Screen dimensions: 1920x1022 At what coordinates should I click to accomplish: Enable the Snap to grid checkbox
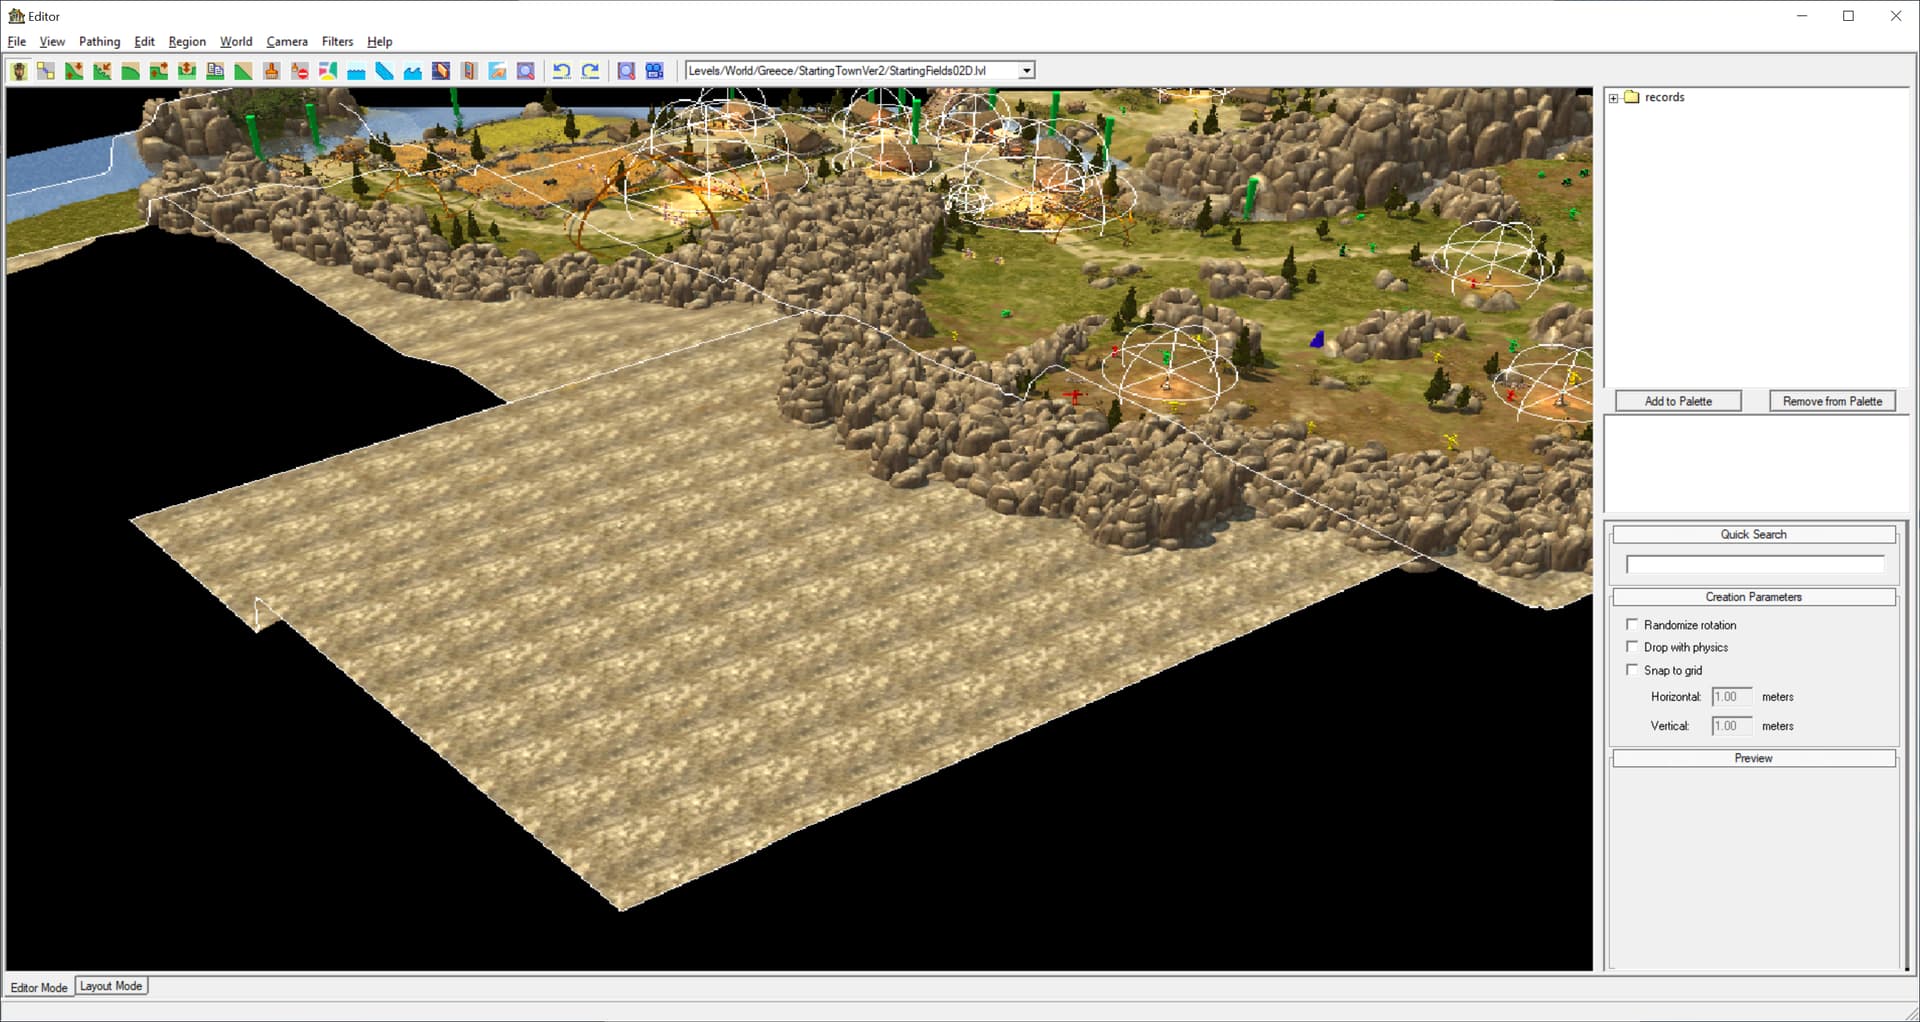pyautogui.click(x=1632, y=670)
